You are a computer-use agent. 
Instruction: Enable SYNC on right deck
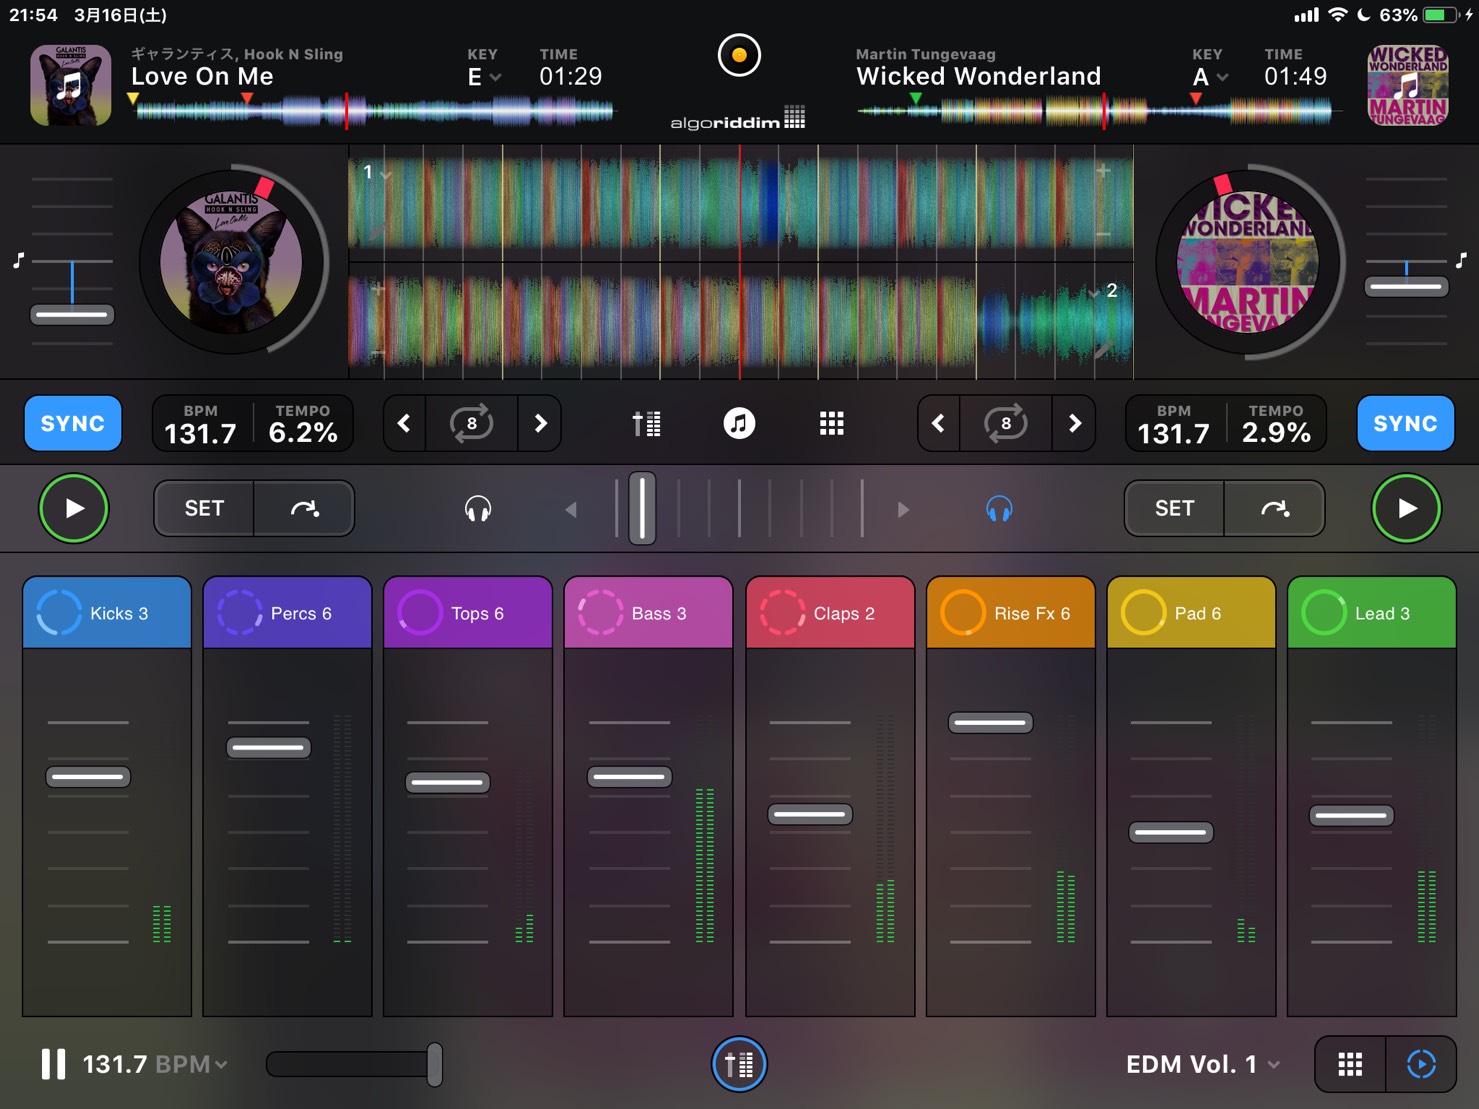(x=1405, y=423)
